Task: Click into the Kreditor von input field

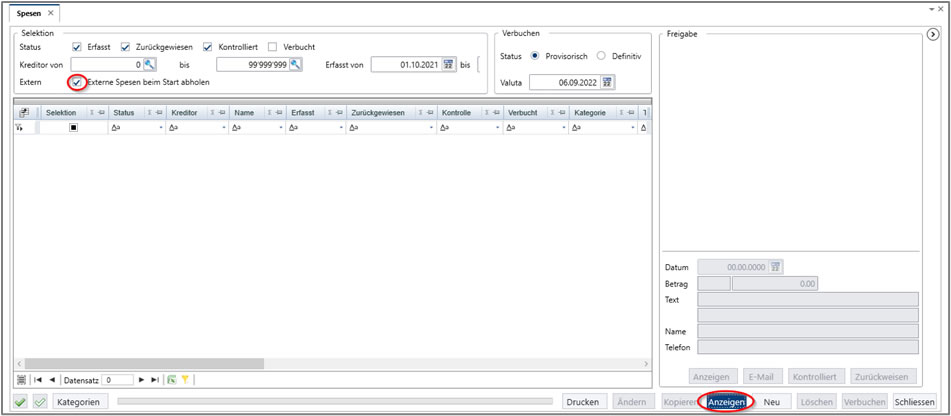Action: (107, 64)
